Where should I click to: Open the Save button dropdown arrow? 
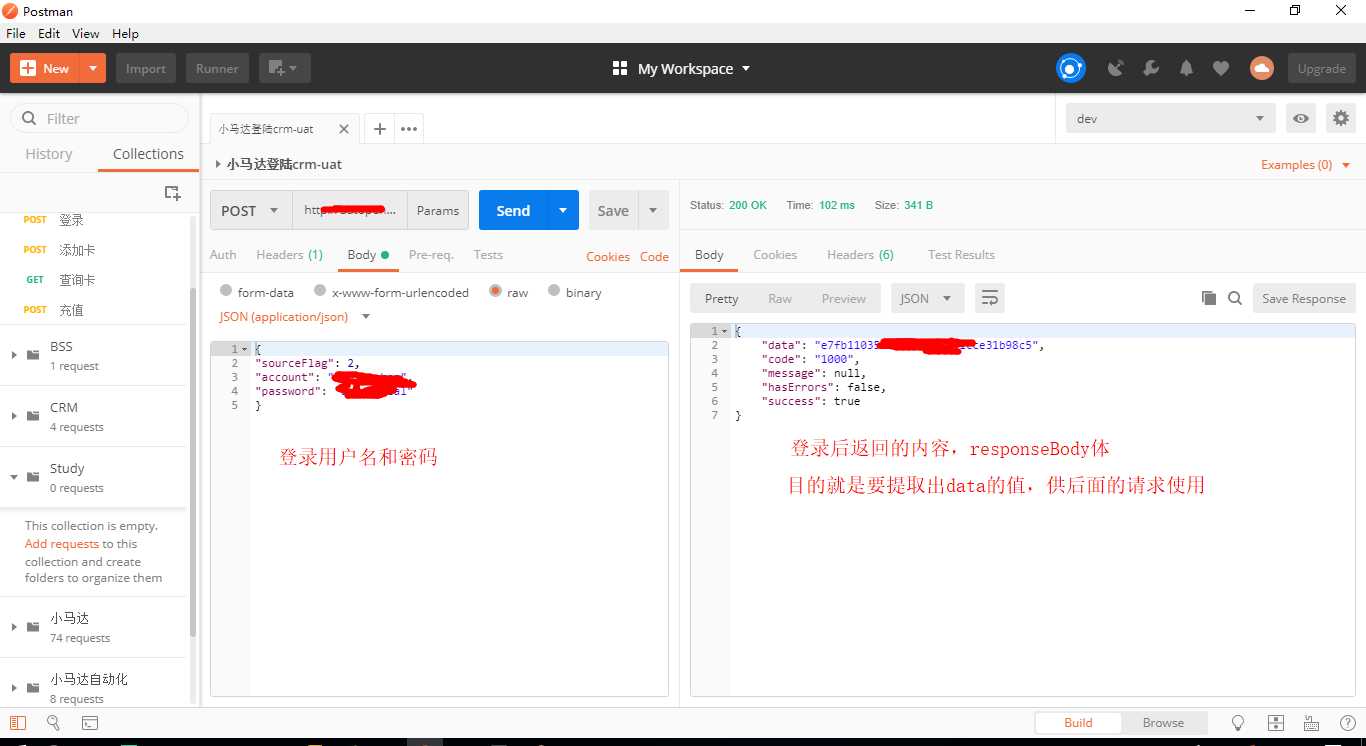653,210
